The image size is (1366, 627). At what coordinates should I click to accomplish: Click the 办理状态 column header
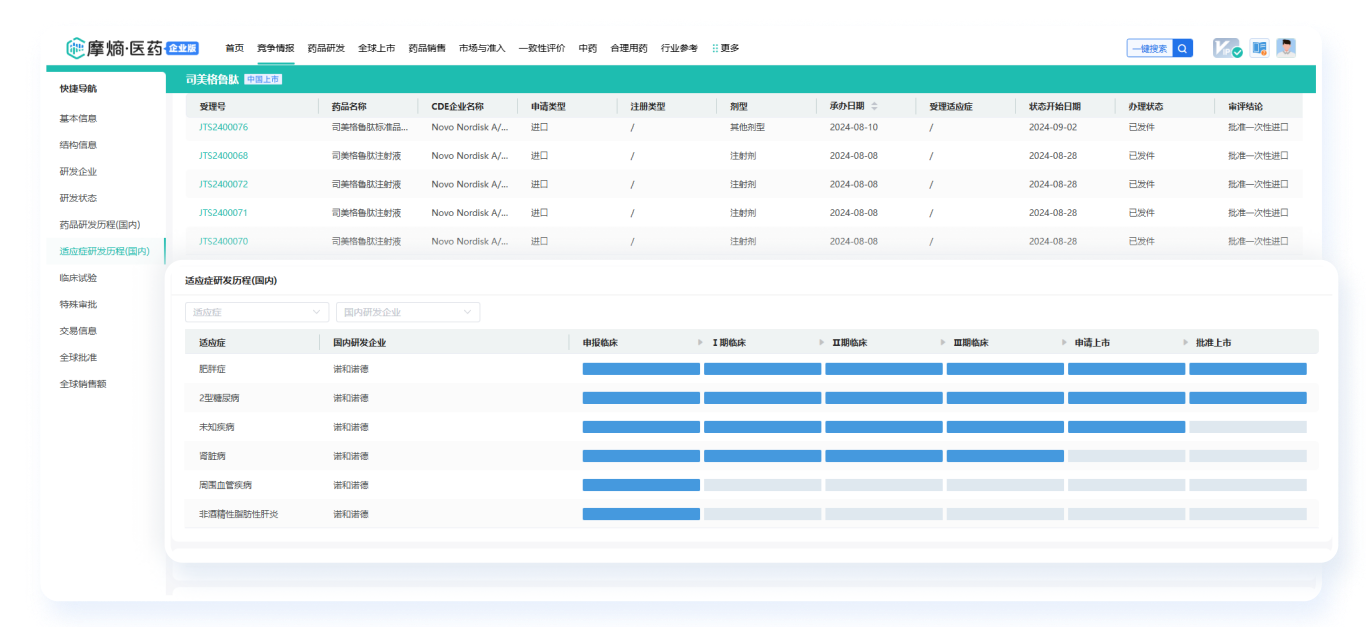point(1146,106)
